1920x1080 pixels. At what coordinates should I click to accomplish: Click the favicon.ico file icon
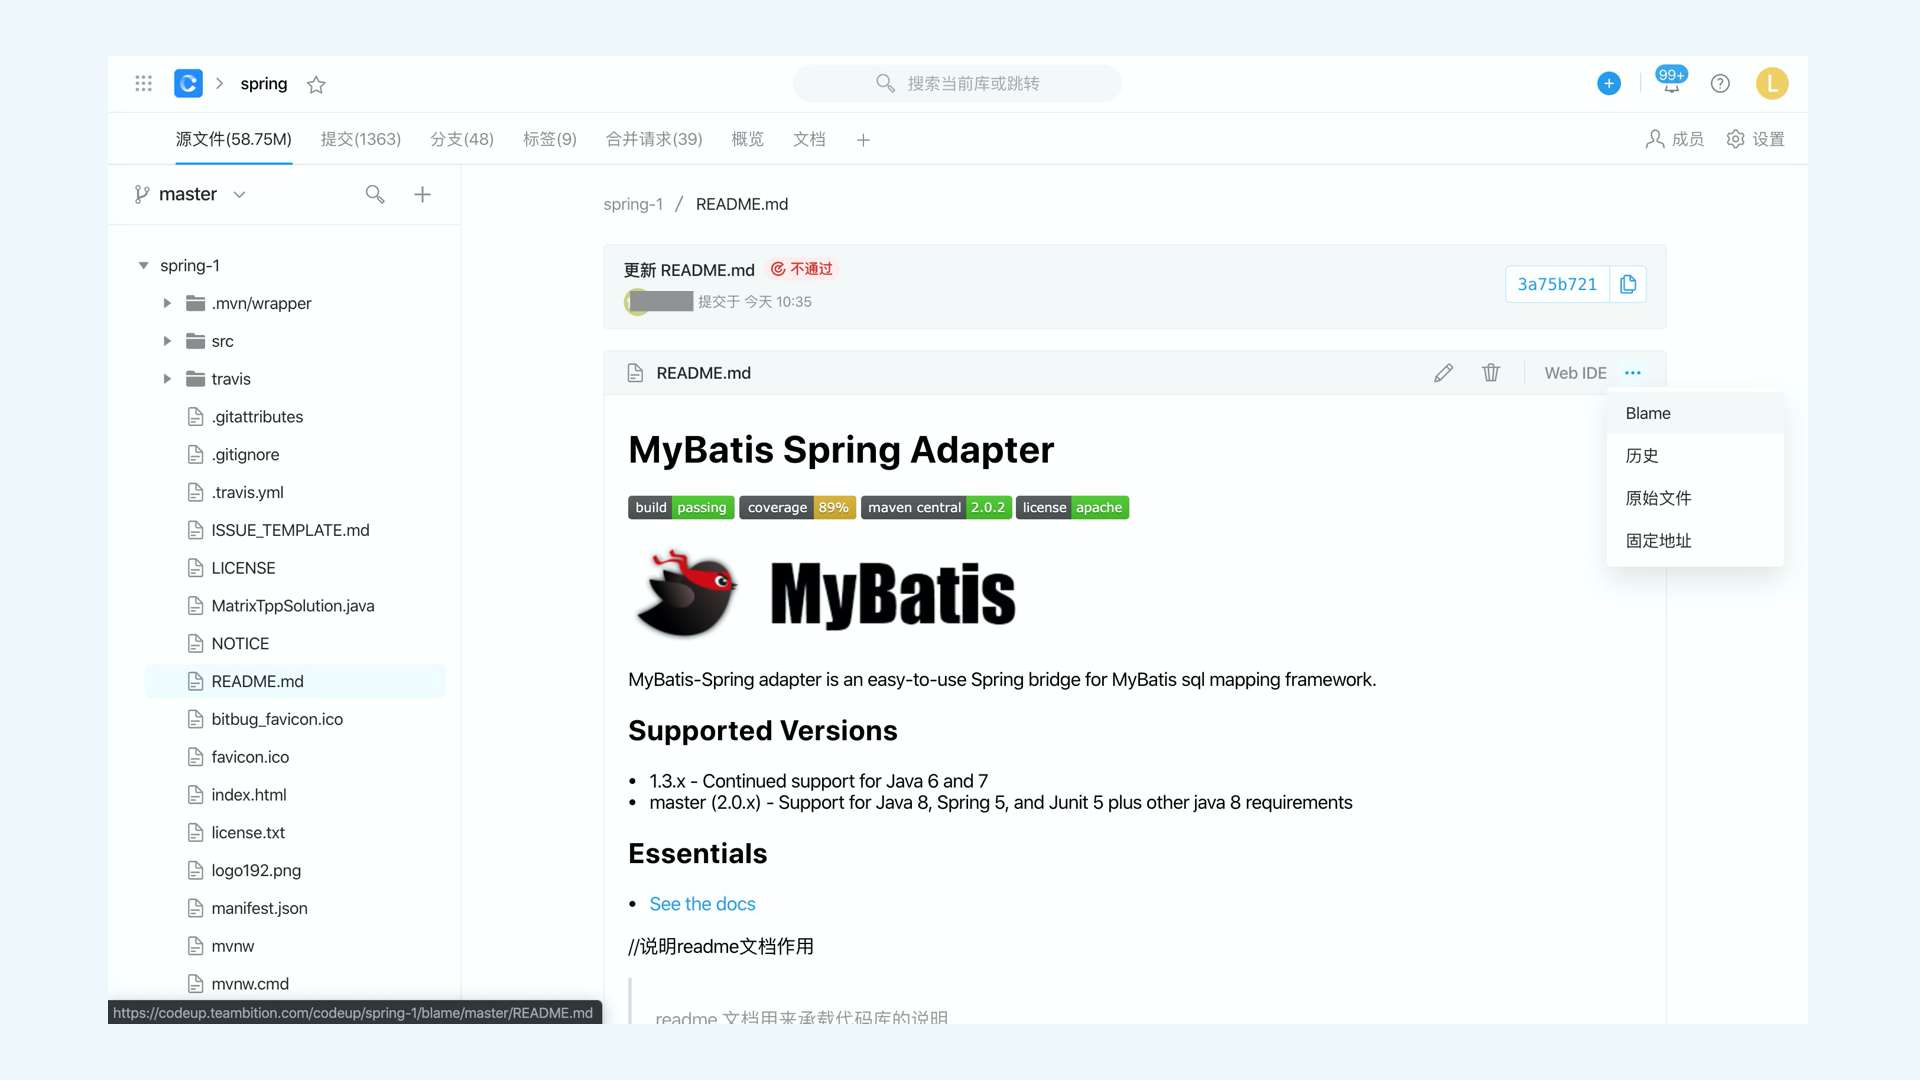[x=196, y=757]
